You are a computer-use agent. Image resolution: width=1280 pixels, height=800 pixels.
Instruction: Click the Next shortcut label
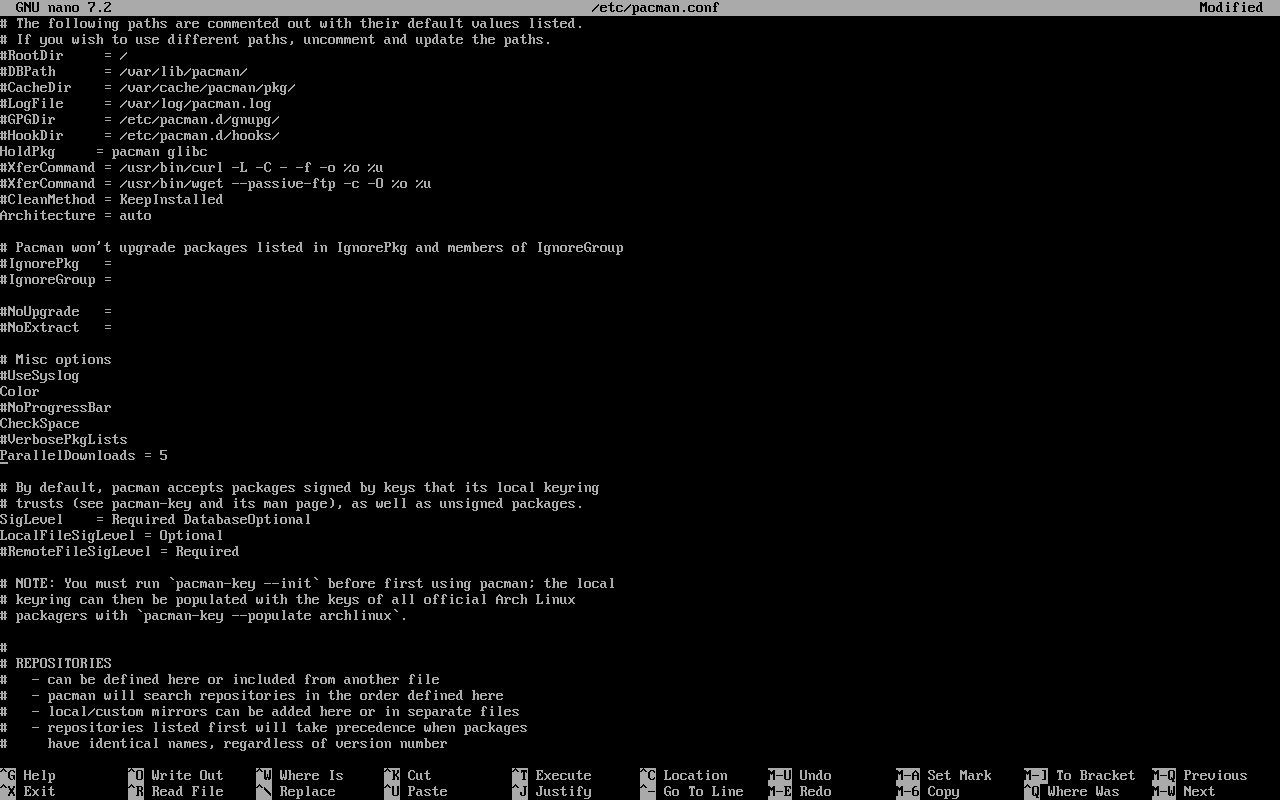click(1199, 791)
